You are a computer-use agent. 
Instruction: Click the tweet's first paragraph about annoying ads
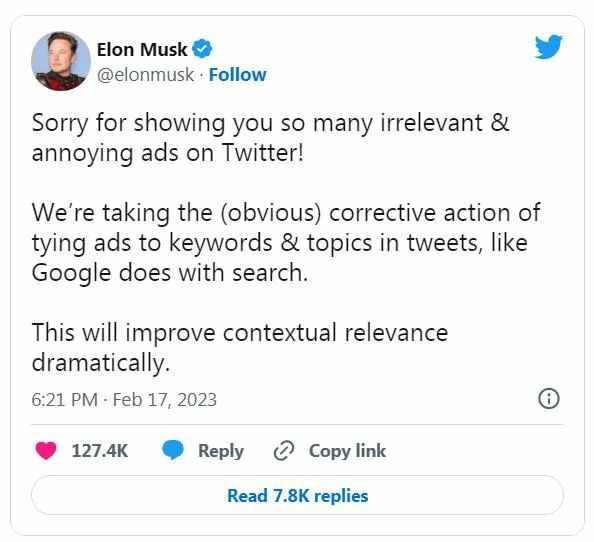271,138
